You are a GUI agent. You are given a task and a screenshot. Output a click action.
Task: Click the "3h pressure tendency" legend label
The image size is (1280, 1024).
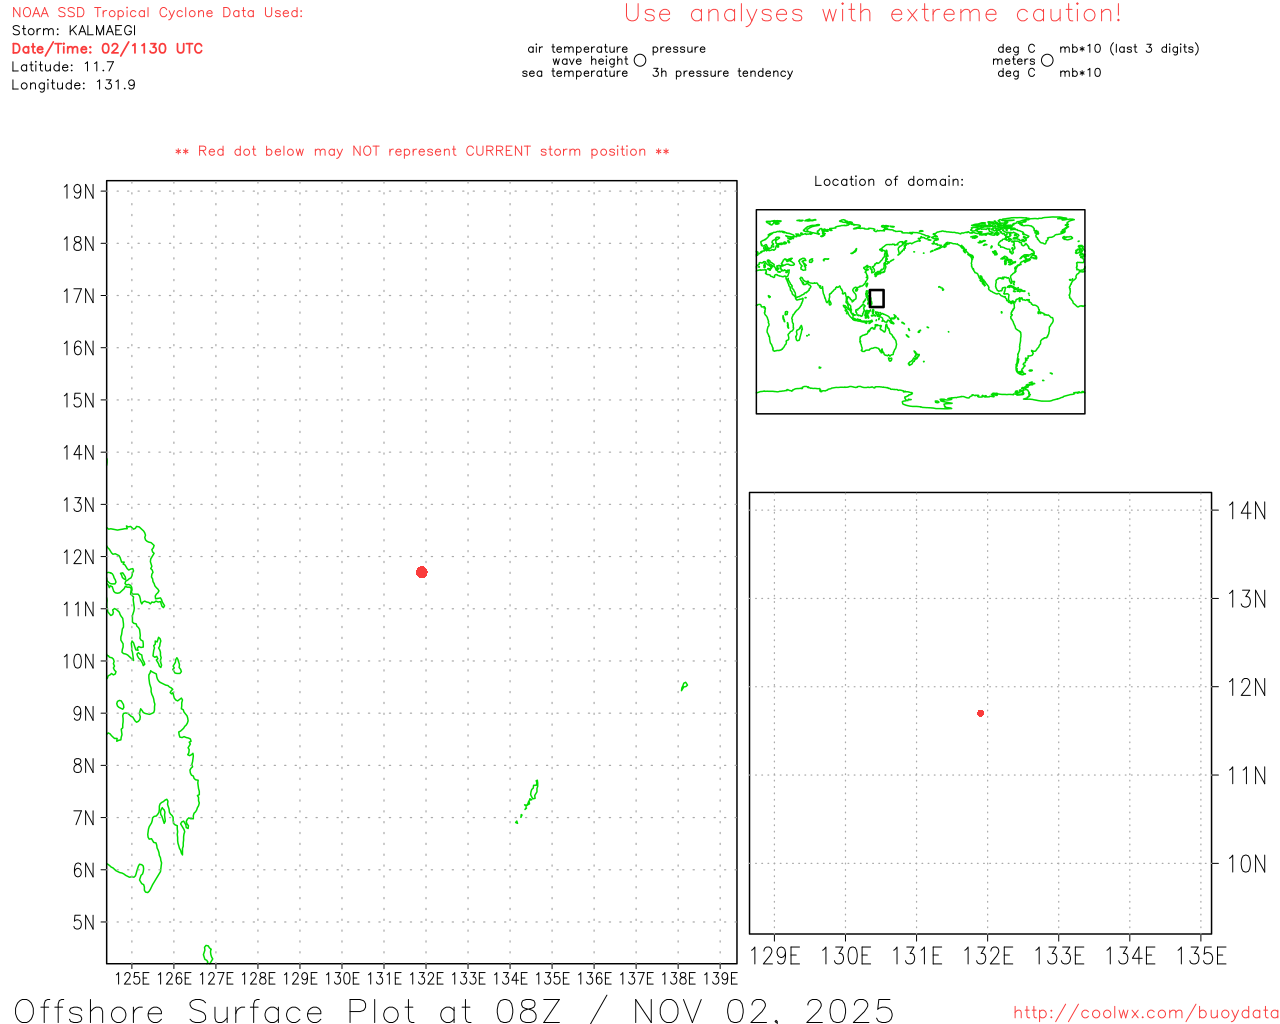[722, 73]
